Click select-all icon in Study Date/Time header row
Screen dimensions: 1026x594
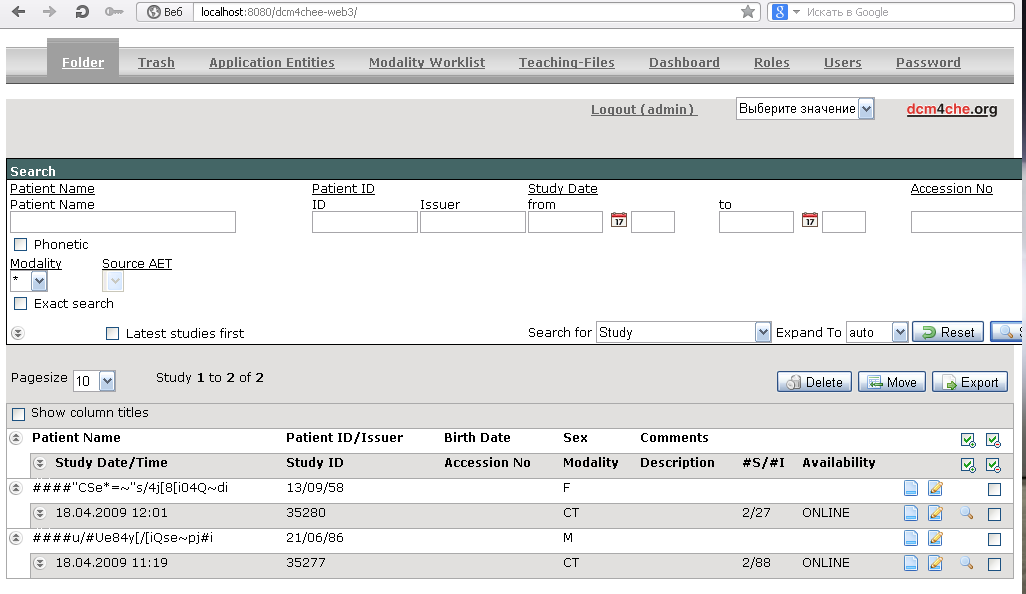968,465
